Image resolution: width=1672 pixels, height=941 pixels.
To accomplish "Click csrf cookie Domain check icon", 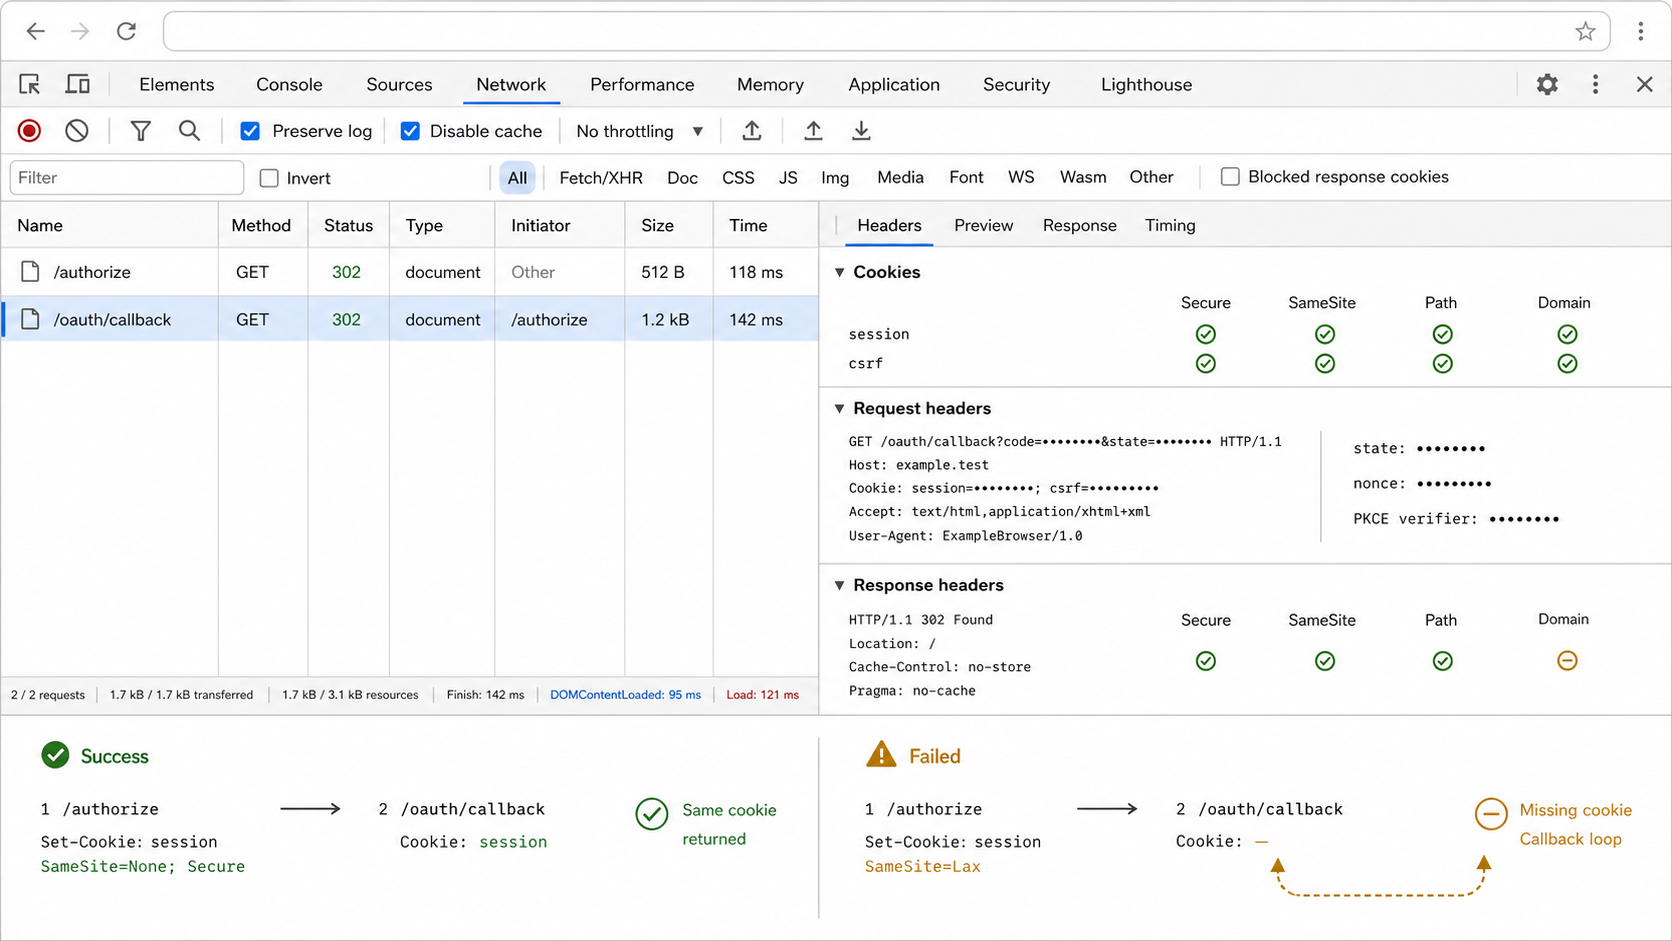I will (1567, 364).
